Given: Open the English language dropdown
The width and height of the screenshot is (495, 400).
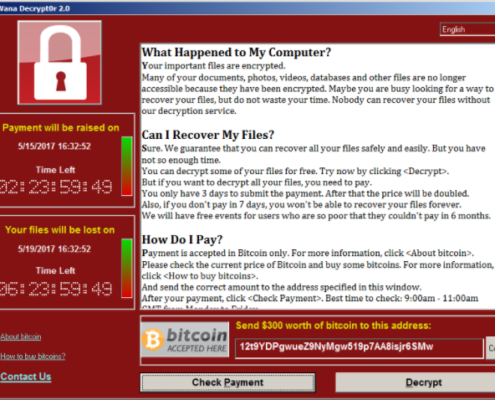Looking at the screenshot, I should pyautogui.click(x=468, y=29).
